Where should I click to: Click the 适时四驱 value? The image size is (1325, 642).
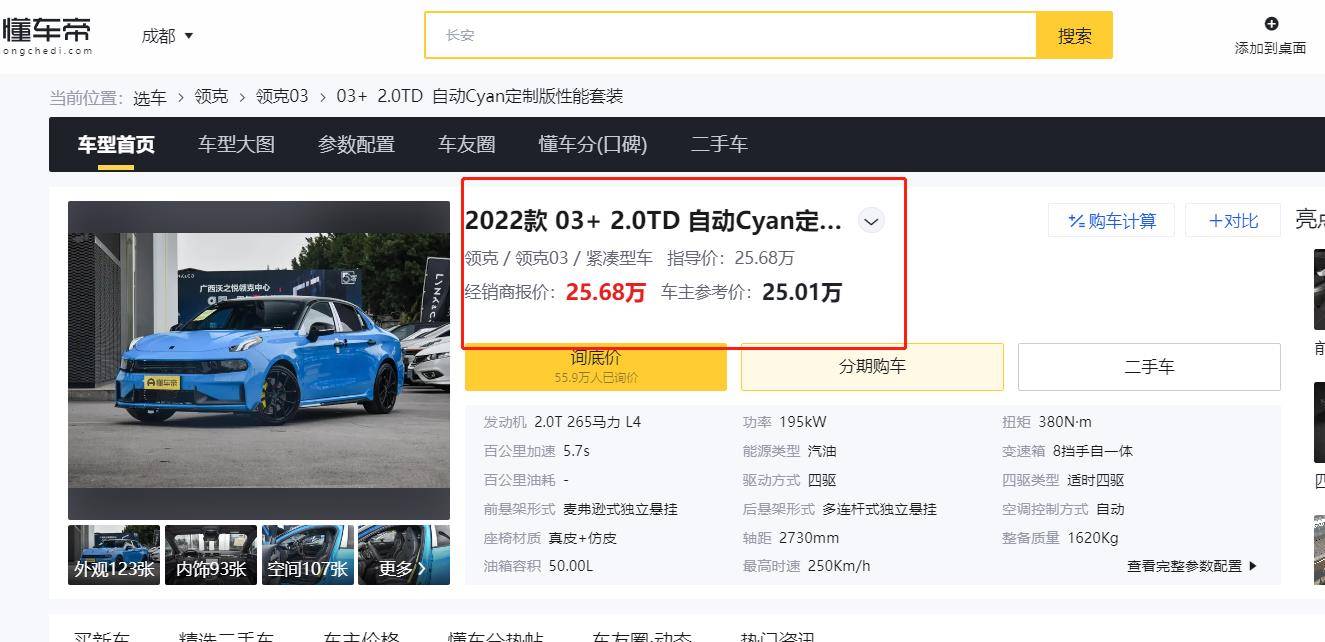[1095, 480]
